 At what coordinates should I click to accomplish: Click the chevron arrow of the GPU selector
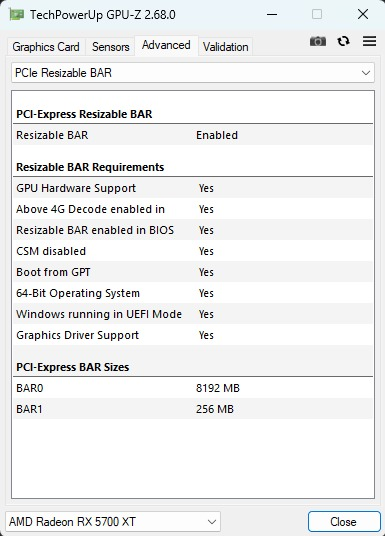pos(212,522)
